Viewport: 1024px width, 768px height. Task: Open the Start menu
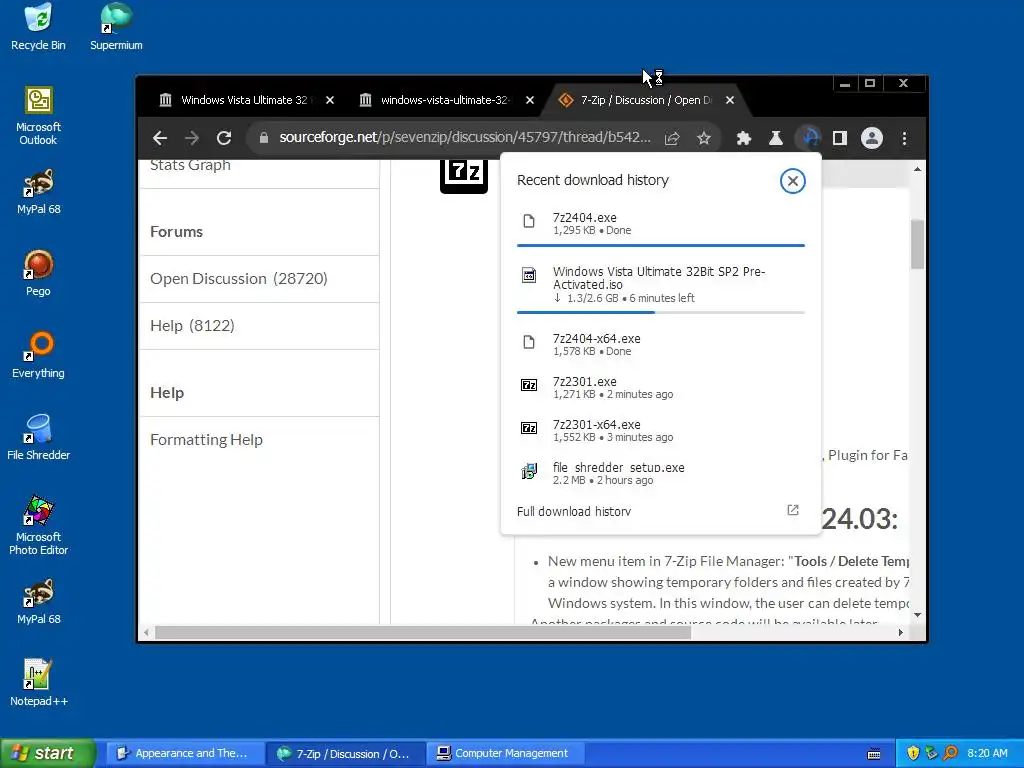48,753
